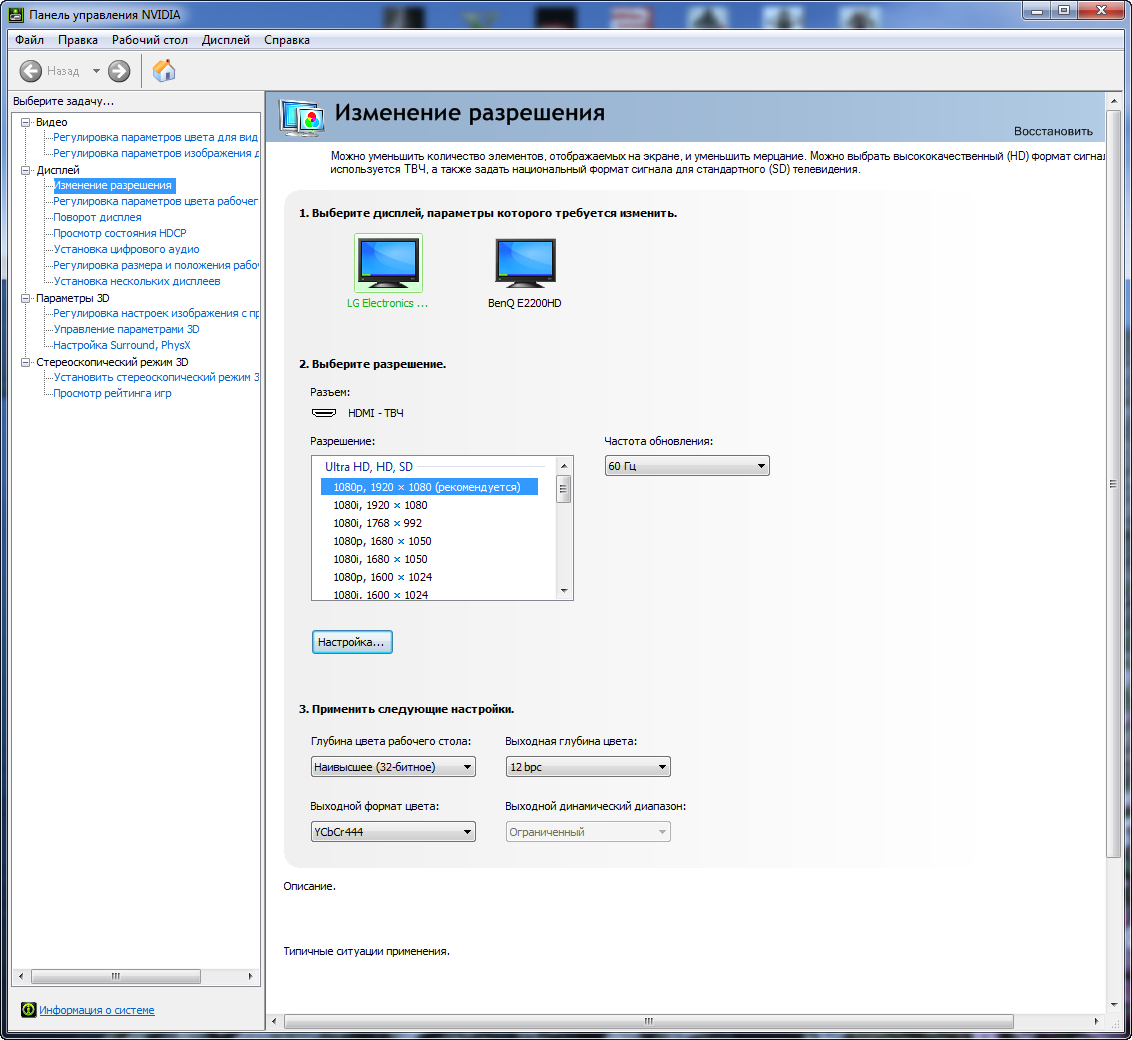The width and height of the screenshot is (1132, 1040).
Task: Click resolution list scroll down arrow
Action: pos(564,591)
